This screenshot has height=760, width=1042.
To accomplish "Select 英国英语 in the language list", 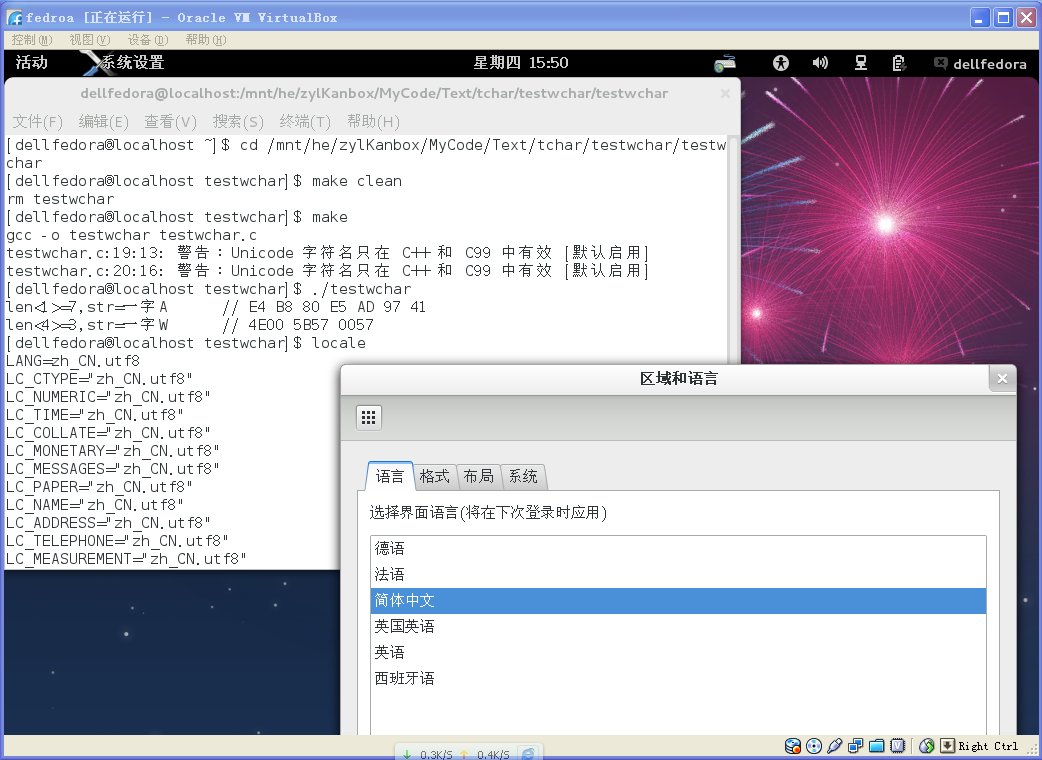I will [678, 626].
